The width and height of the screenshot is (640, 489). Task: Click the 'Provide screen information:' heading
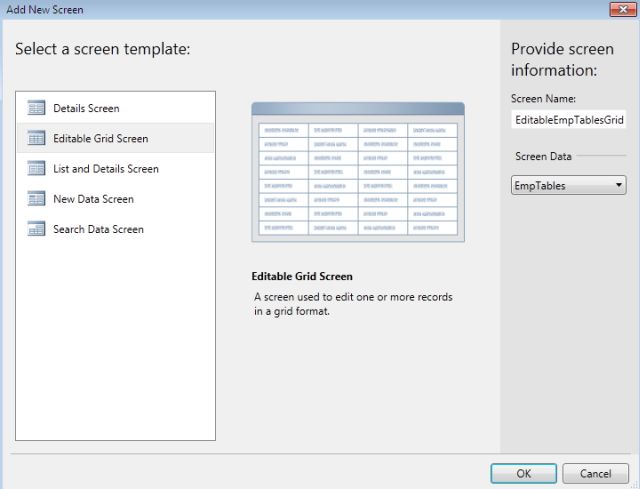pos(562,60)
